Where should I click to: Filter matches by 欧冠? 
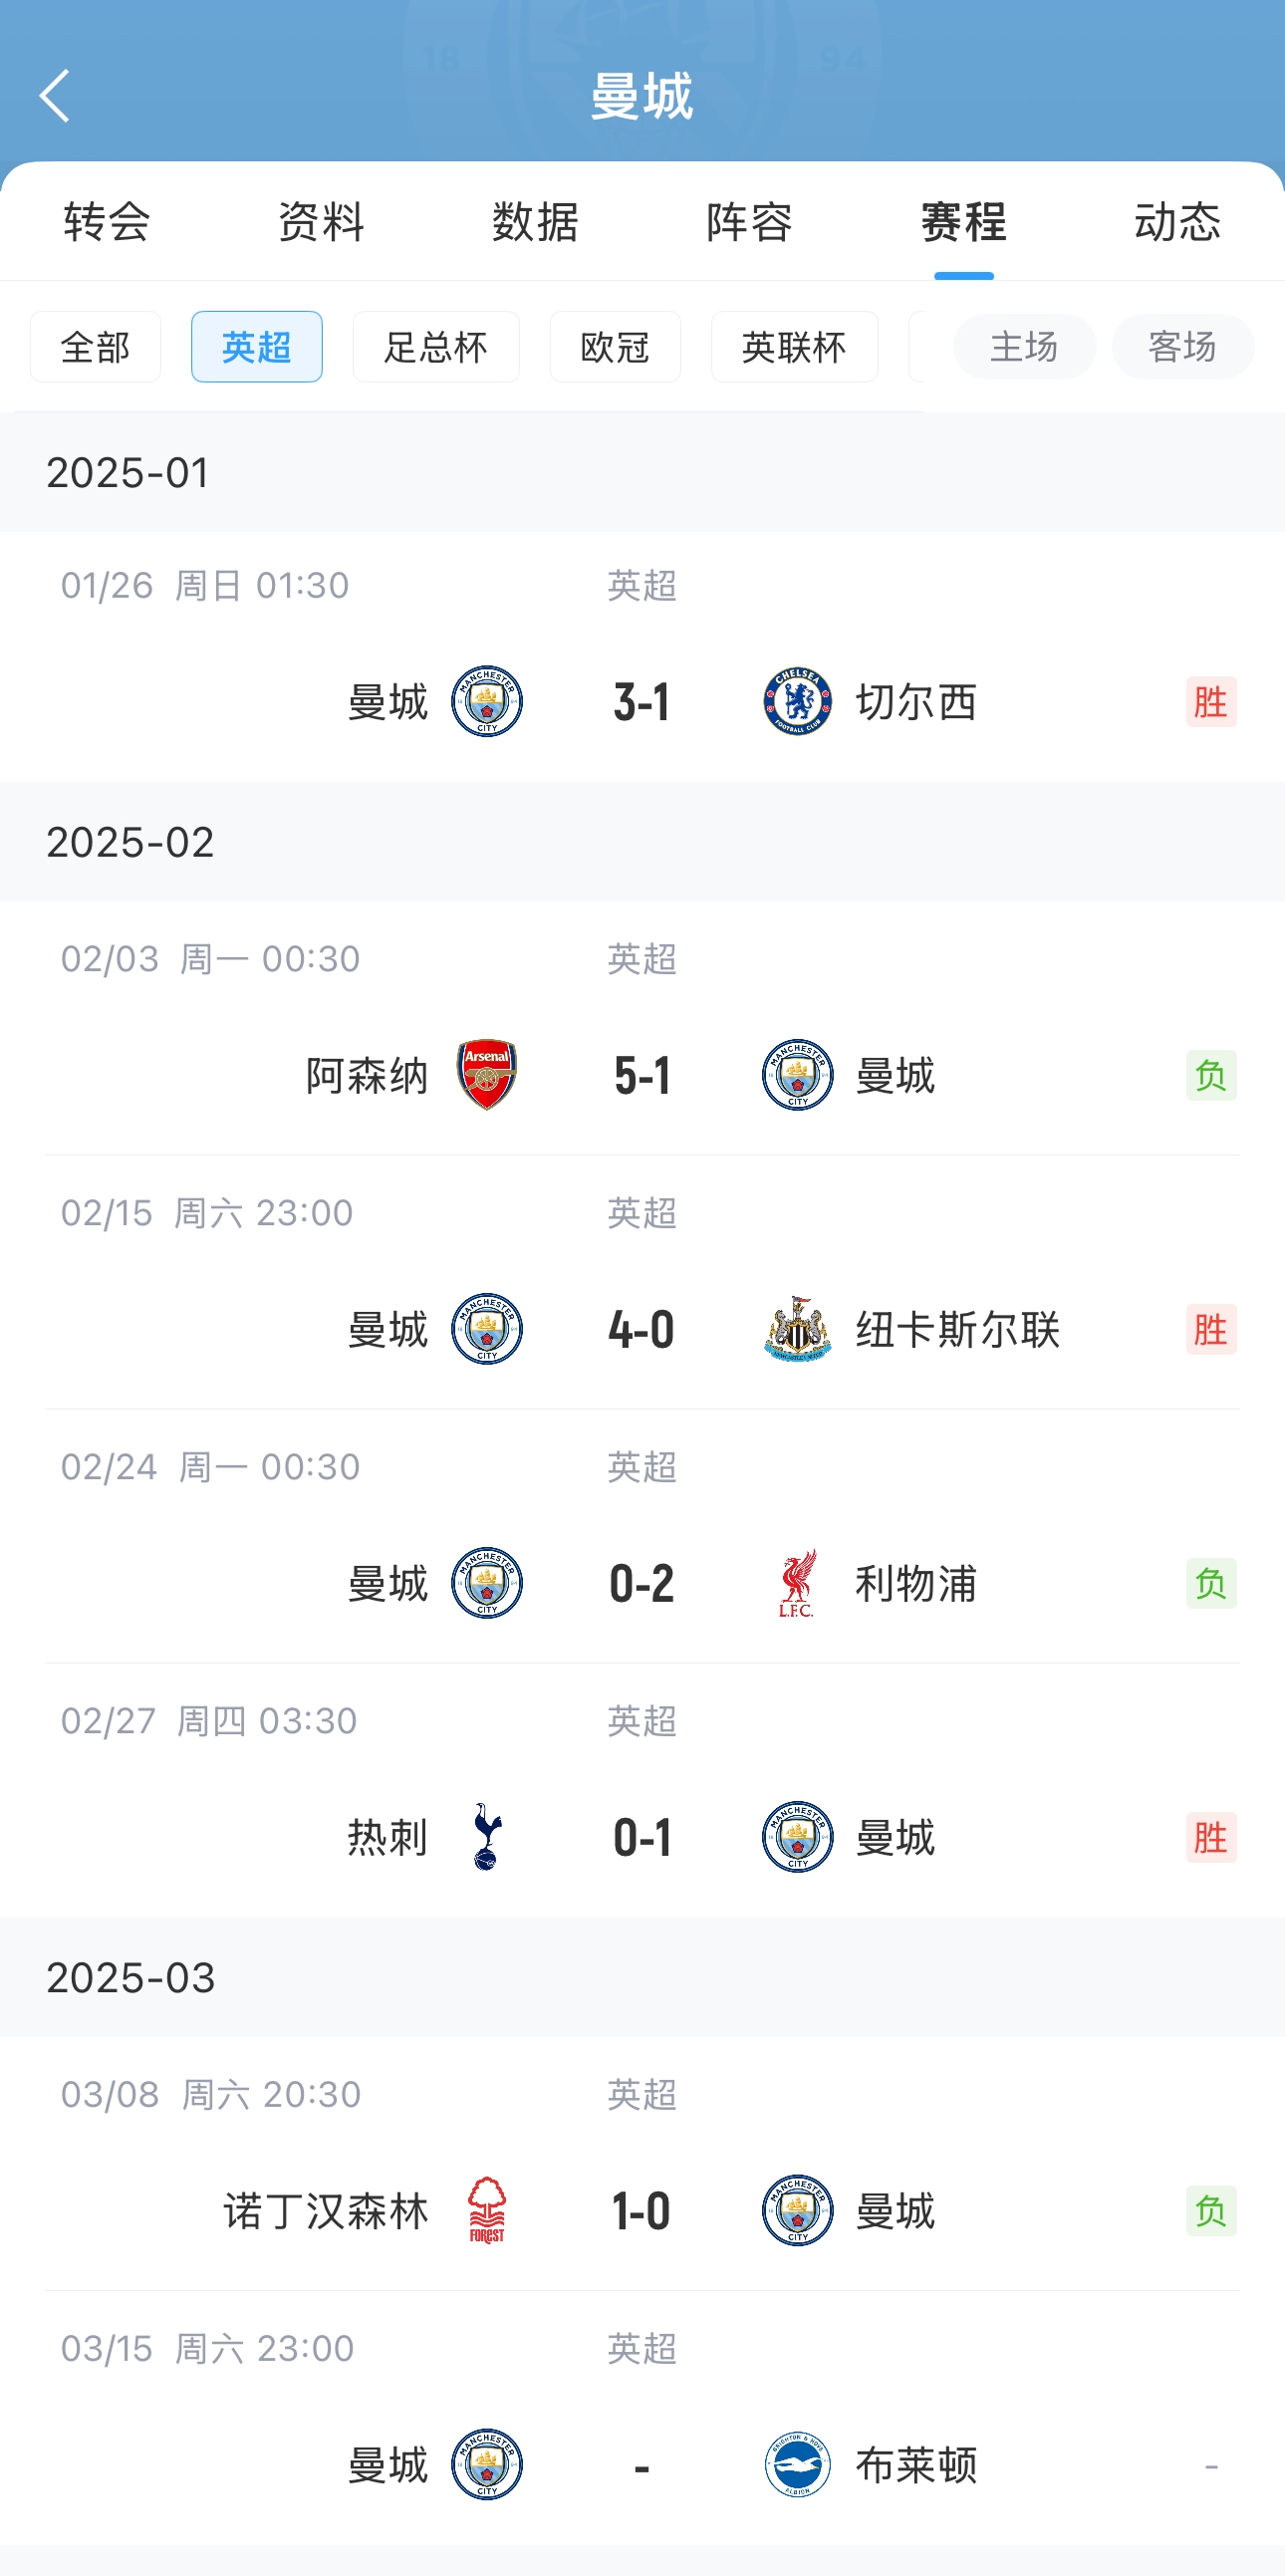pos(615,347)
